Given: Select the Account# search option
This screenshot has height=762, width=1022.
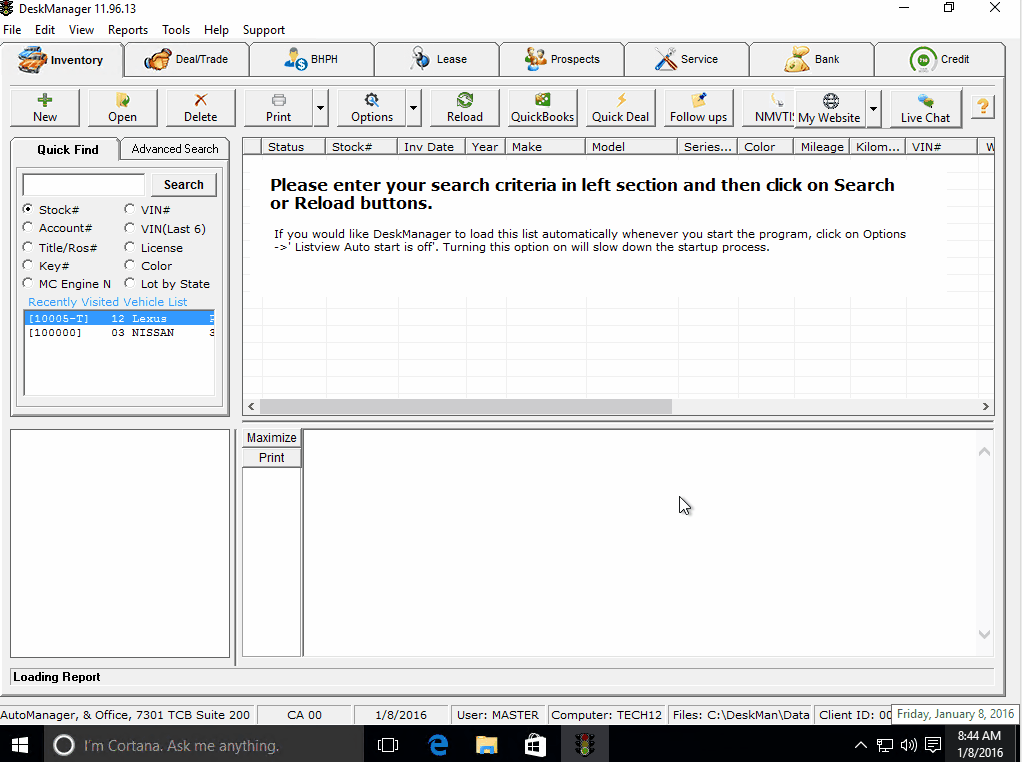Looking at the screenshot, I should [x=27, y=227].
